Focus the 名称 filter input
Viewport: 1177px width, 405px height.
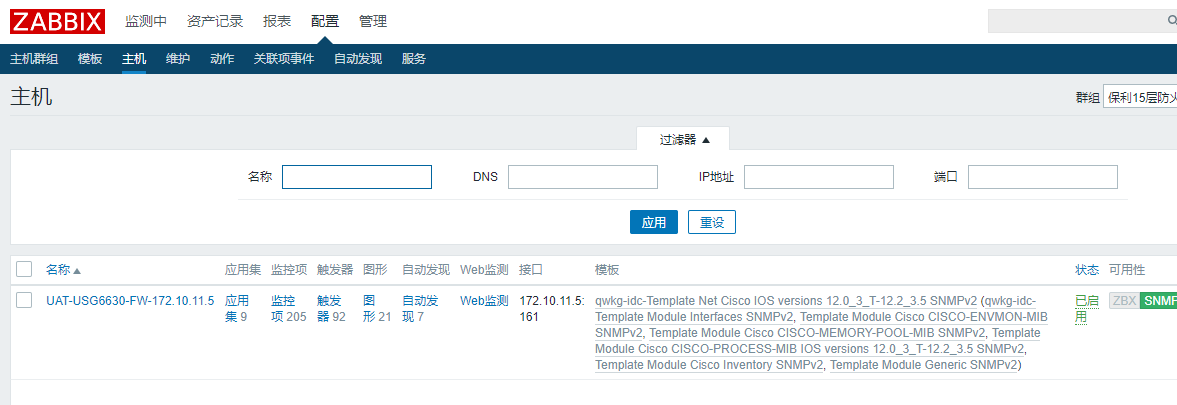pyautogui.click(x=357, y=177)
